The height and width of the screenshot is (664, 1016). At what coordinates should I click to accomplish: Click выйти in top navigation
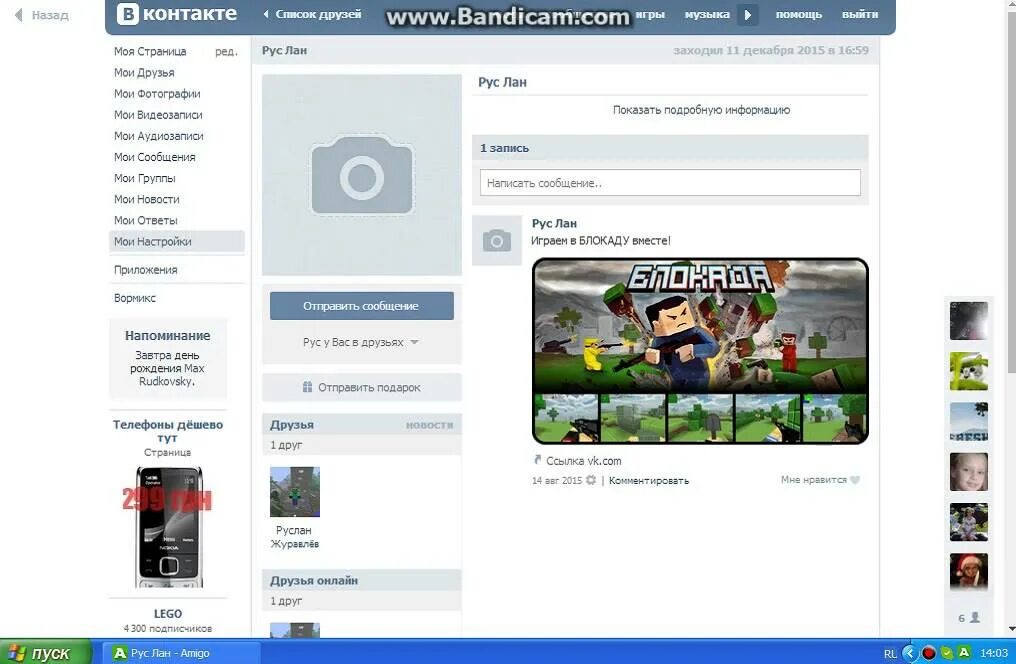(x=860, y=14)
